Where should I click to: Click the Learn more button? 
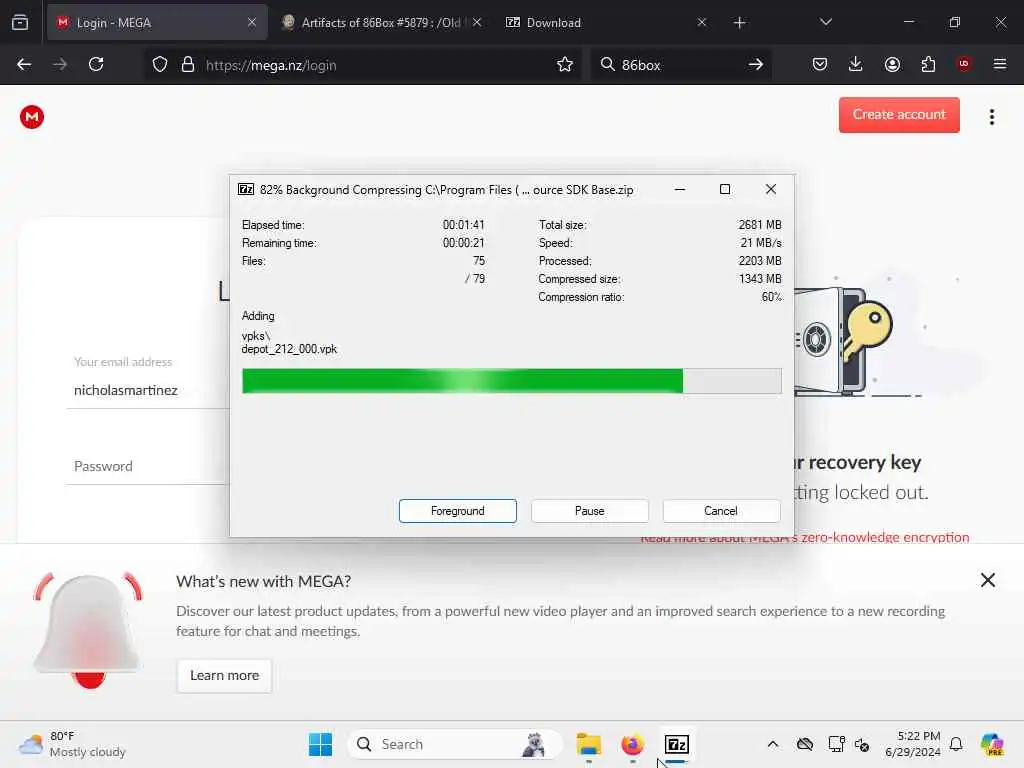coord(224,676)
